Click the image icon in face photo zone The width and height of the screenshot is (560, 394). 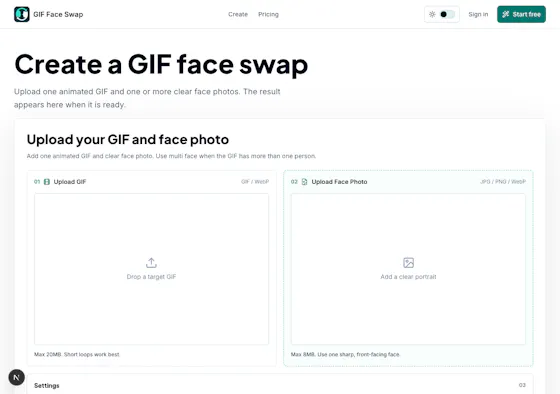pyautogui.click(x=408, y=263)
